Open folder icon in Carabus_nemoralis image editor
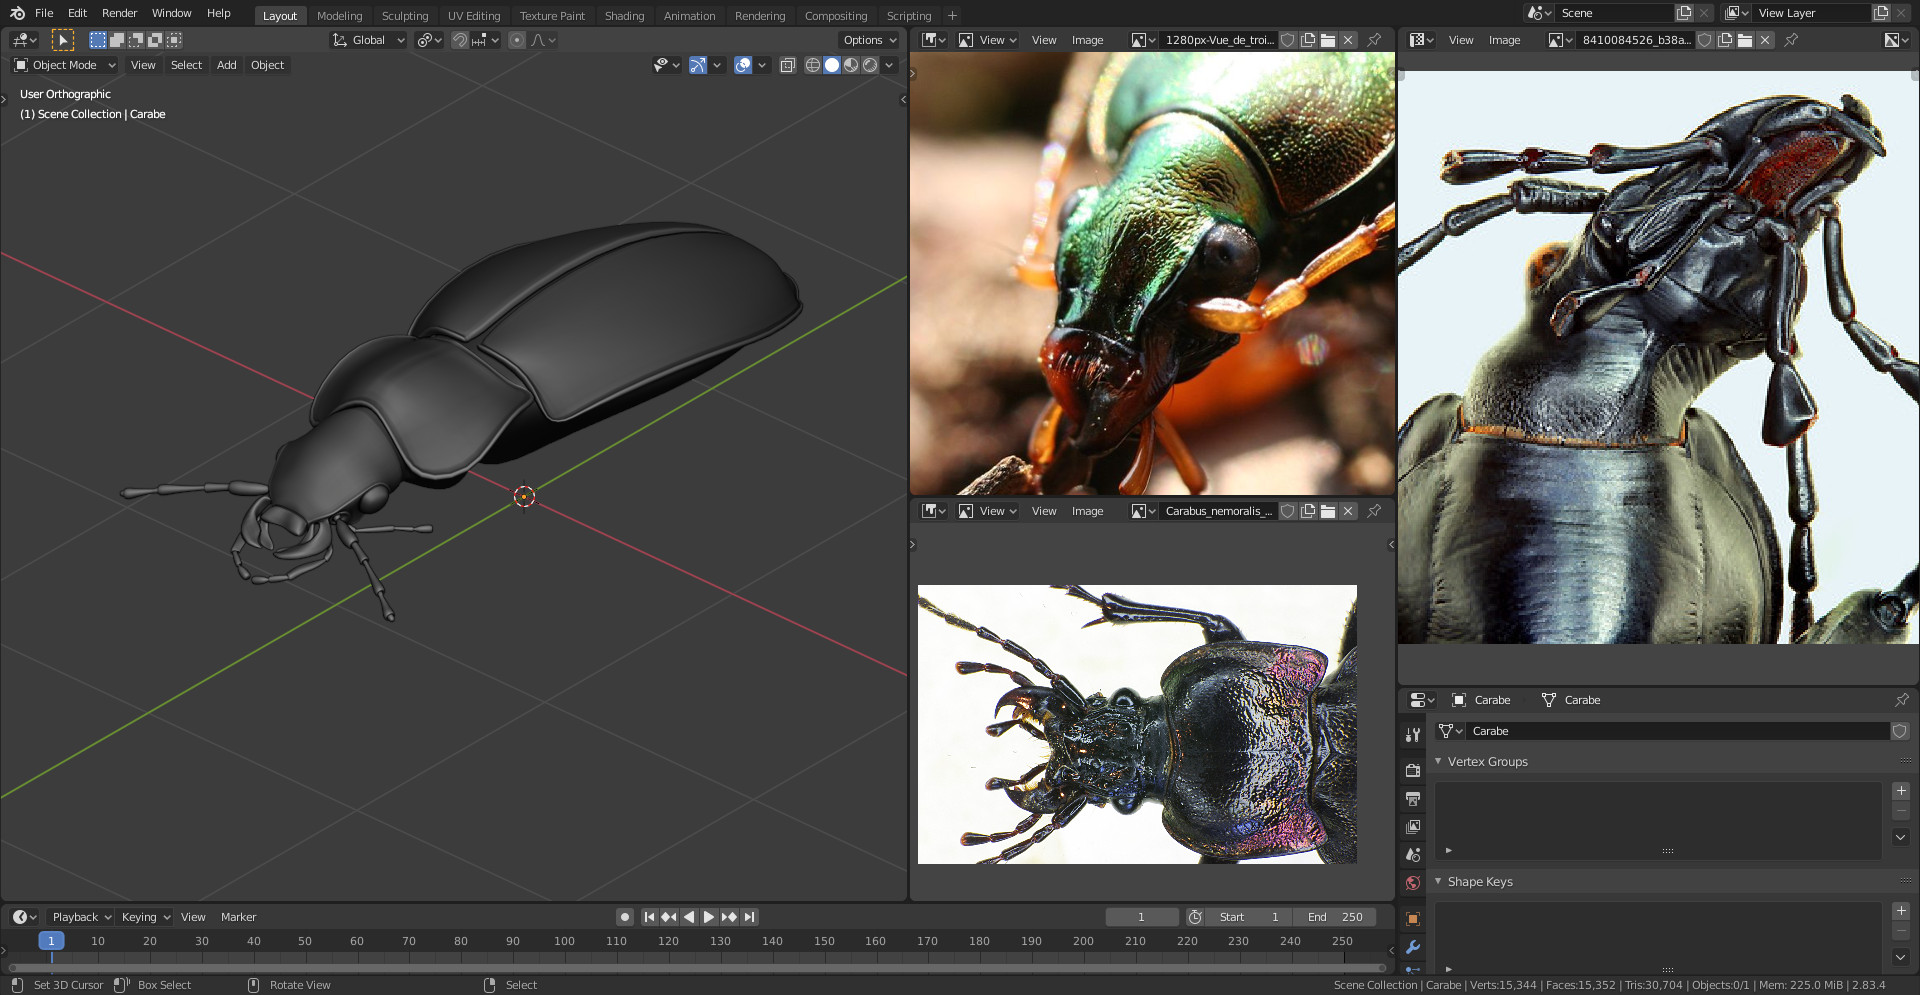 [x=1328, y=511]
